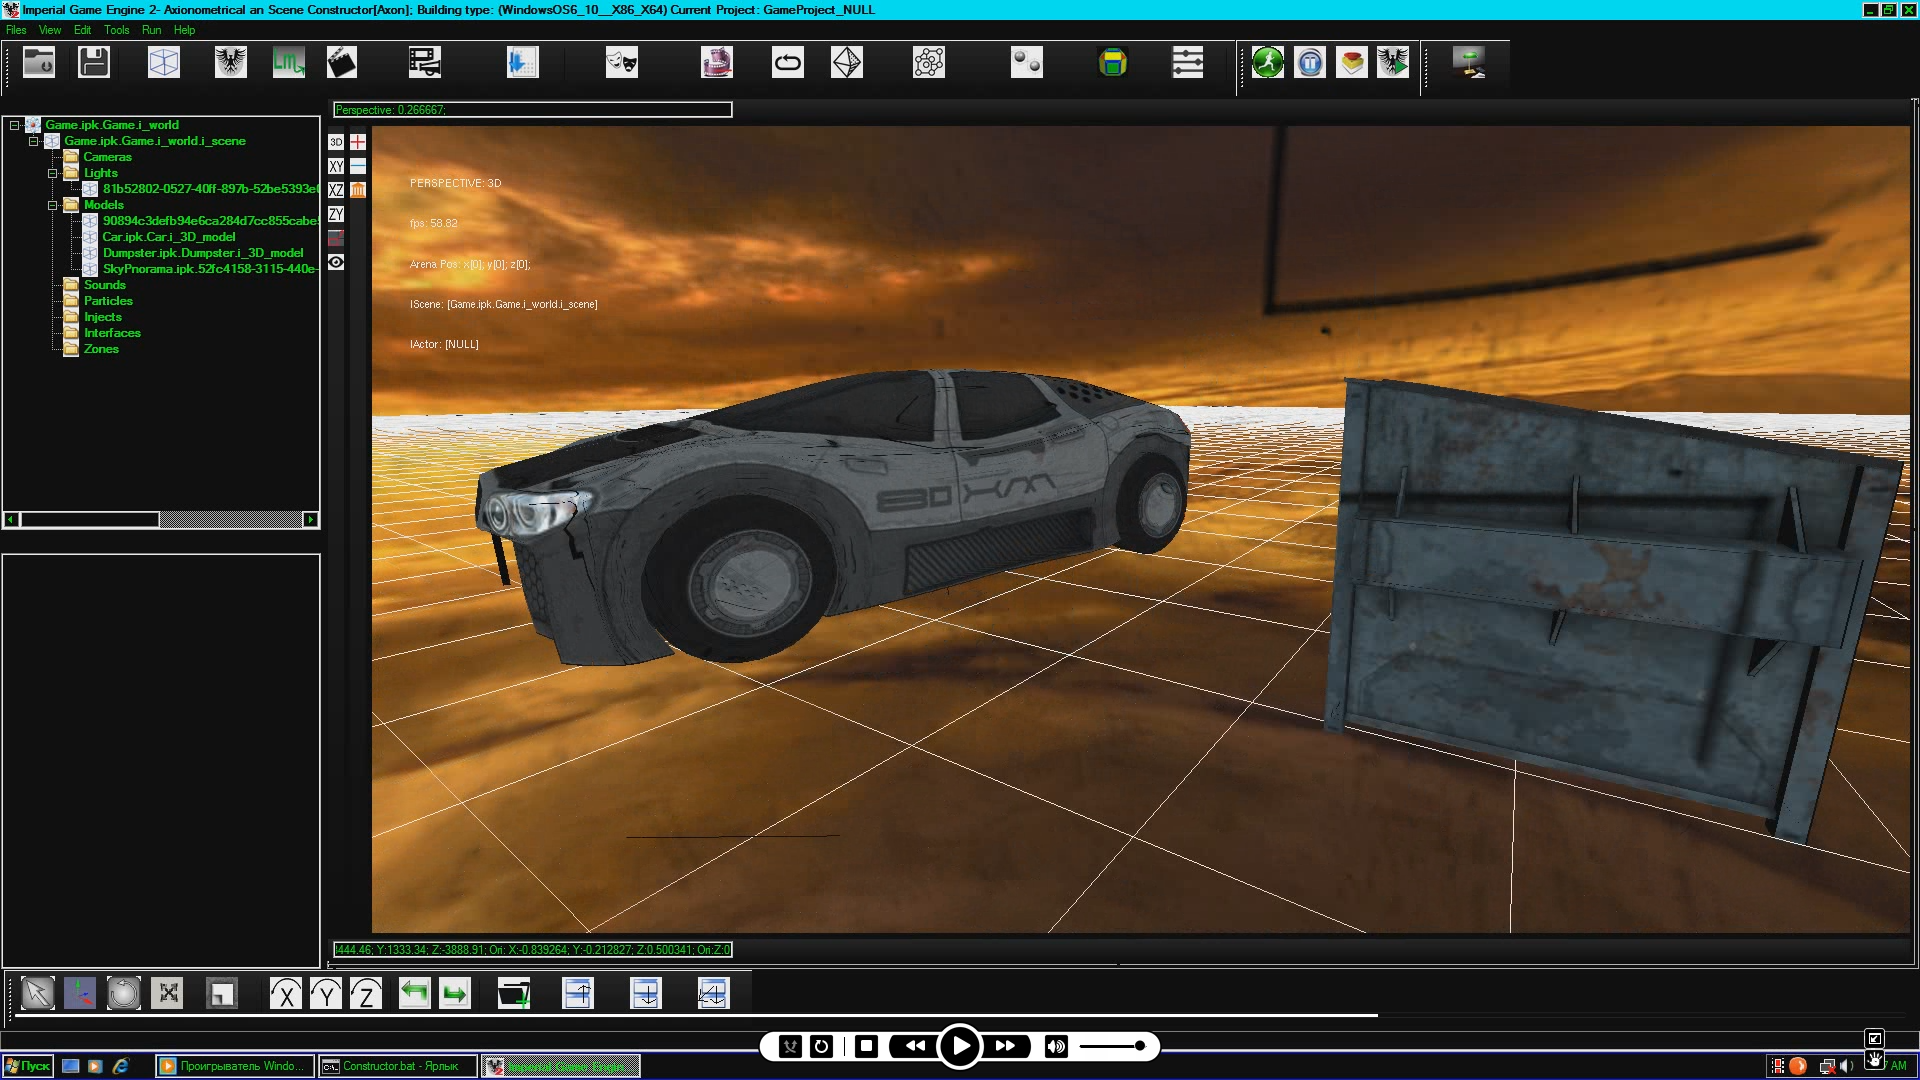Open the film strip tool
The width and height of the screenshot is (1920, 1080).
click(425, 62)
